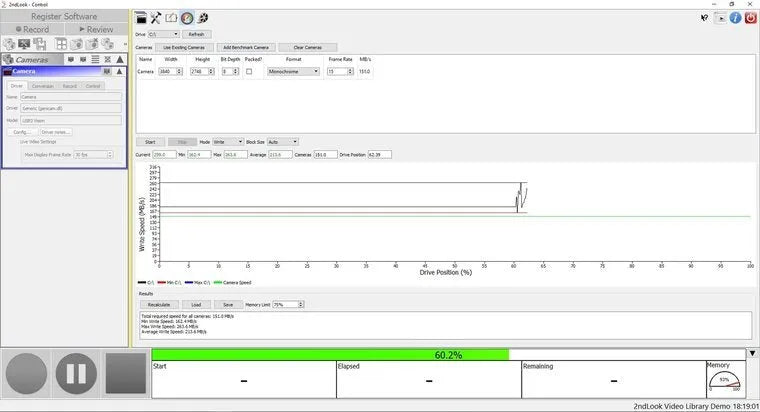Open the clapperboard recording icon
Image resolution: width=760 pixels, height=412 pixels.
[141, 17]
